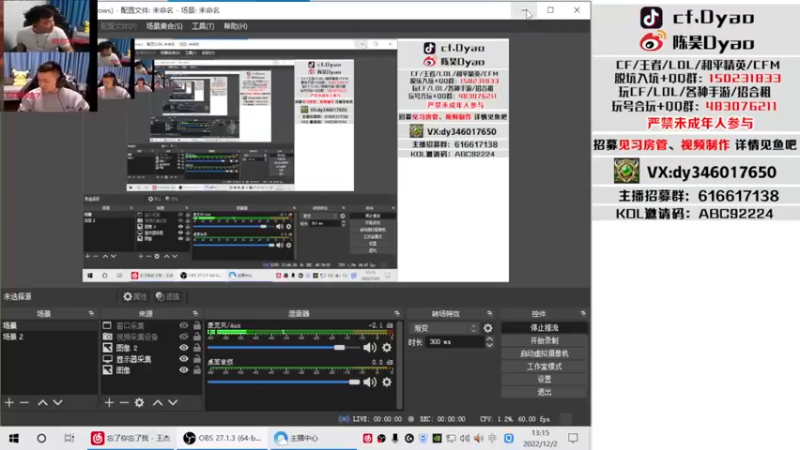Pop out the 来源 dock panel
Viewport: 800px width, 450px height.
click(195, 313)
